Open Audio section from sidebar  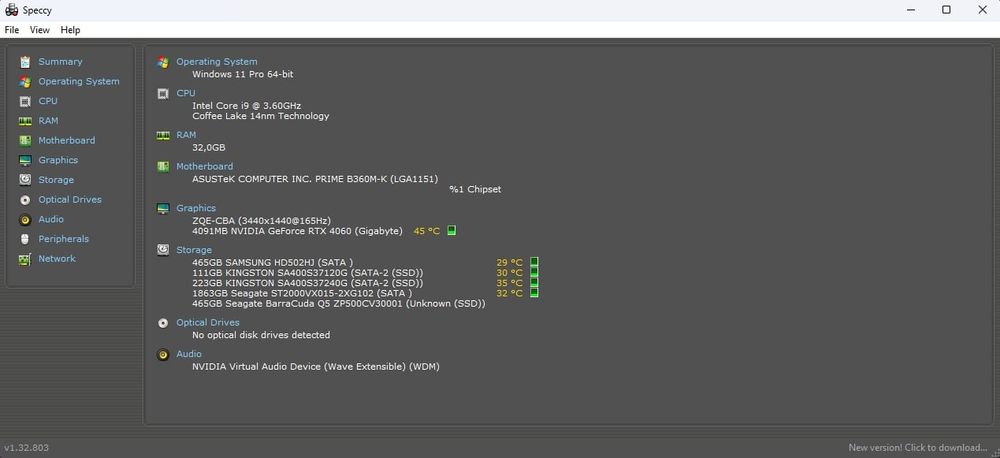coord(51,219)
